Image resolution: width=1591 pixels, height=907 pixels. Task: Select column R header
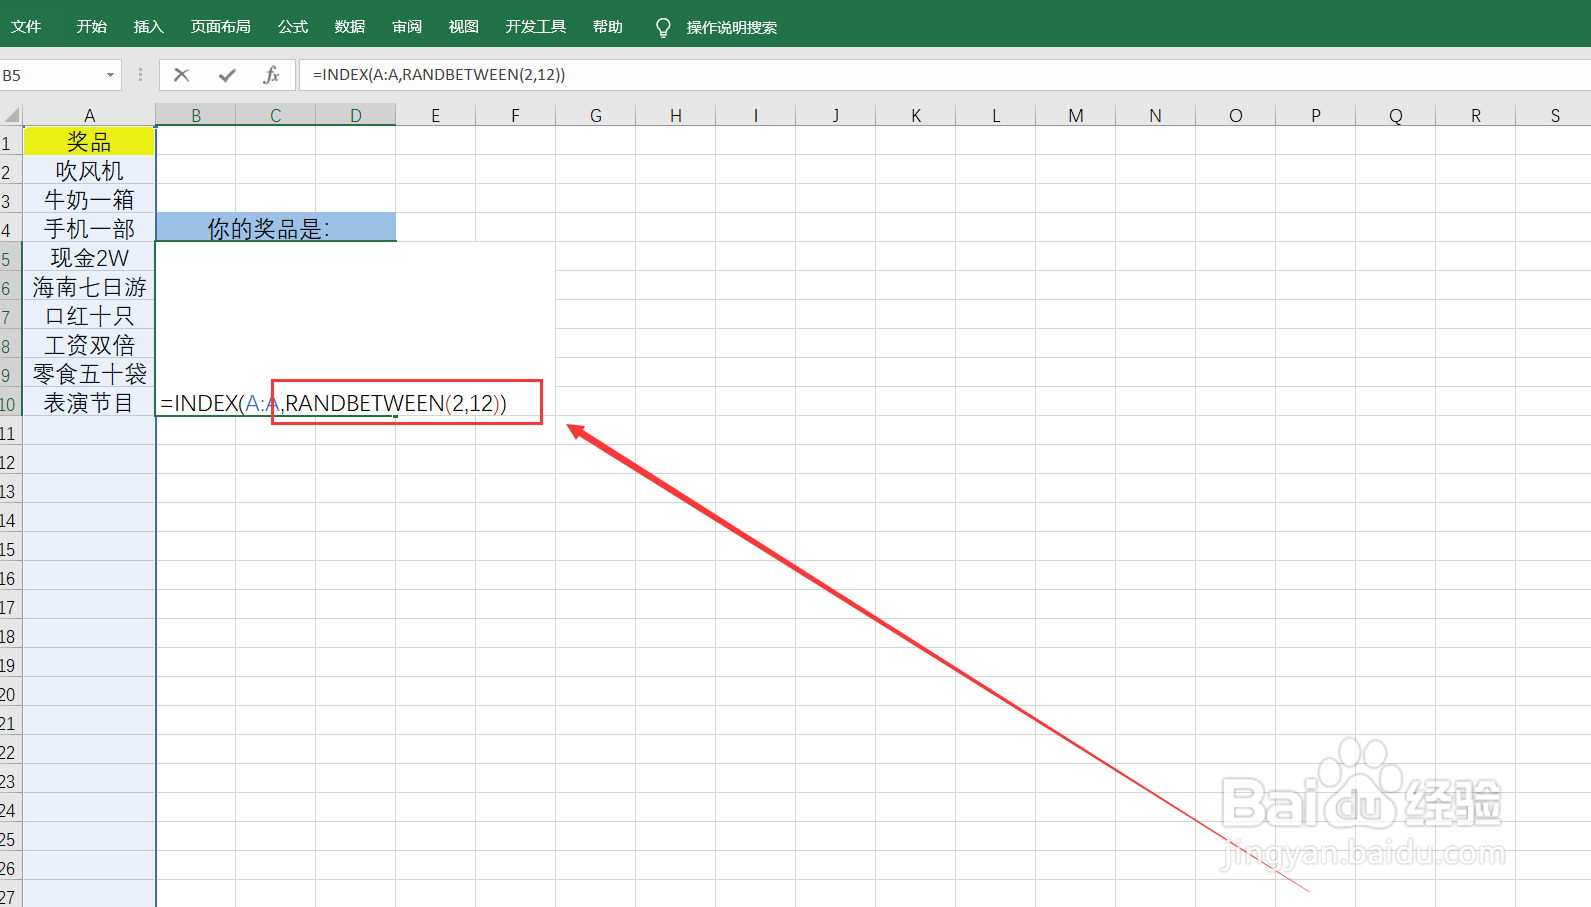click(1476, 115)
